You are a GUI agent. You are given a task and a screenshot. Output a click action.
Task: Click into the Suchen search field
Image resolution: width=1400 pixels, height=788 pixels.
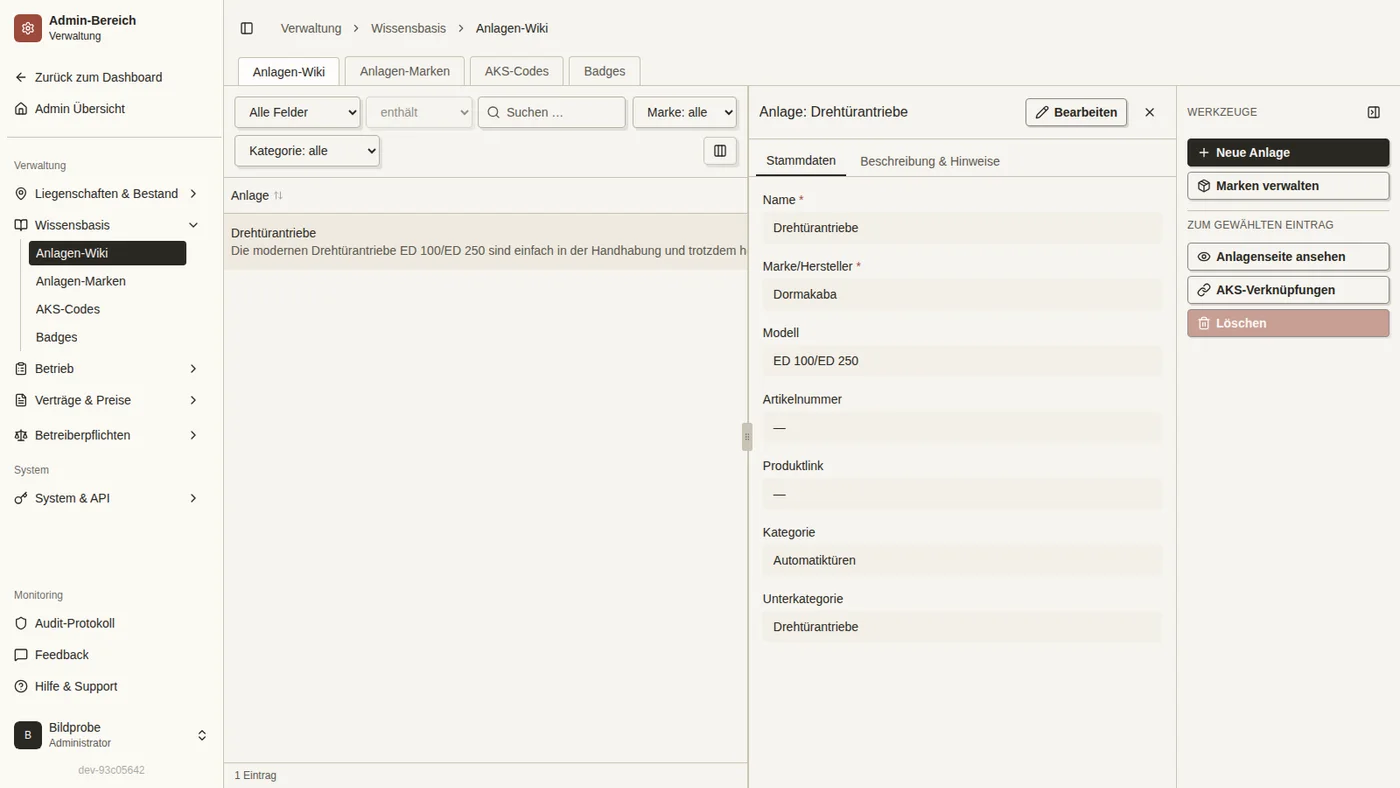click(552, 112)
